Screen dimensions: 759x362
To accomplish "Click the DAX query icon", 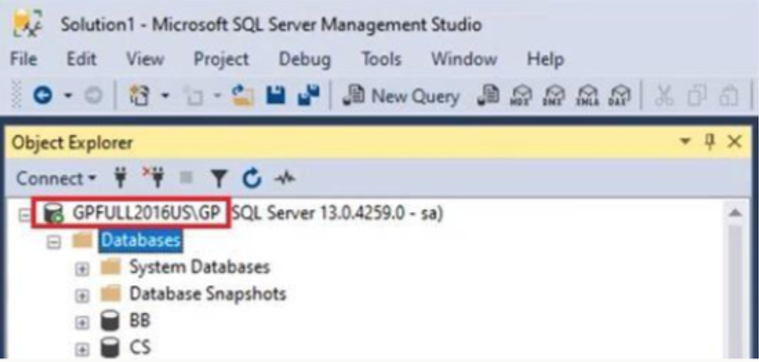I will [620, 96].
